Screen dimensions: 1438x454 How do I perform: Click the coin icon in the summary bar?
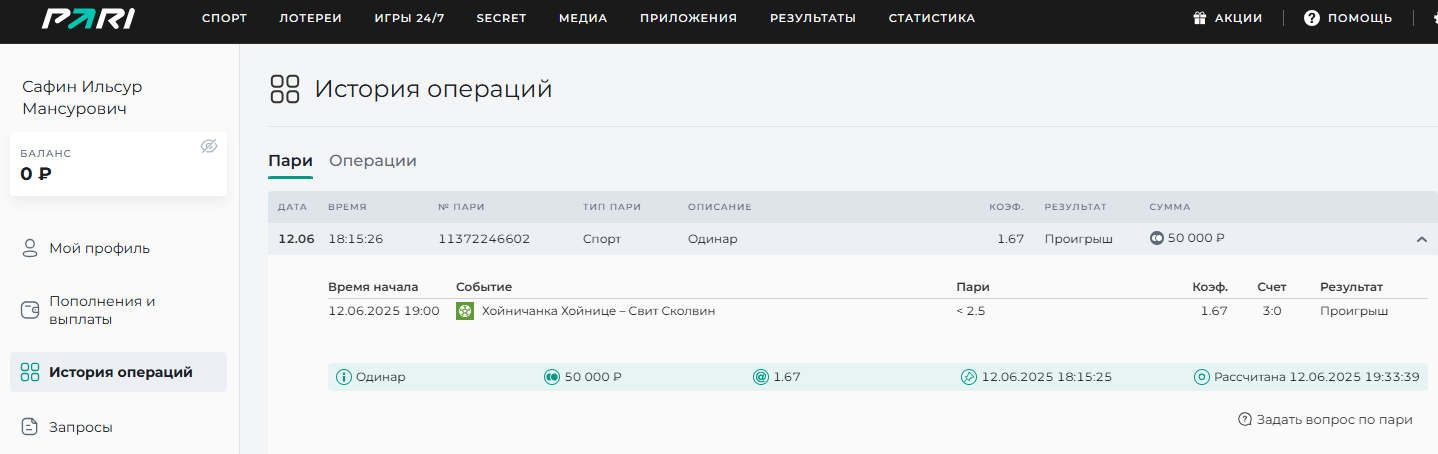click(551, 377)
